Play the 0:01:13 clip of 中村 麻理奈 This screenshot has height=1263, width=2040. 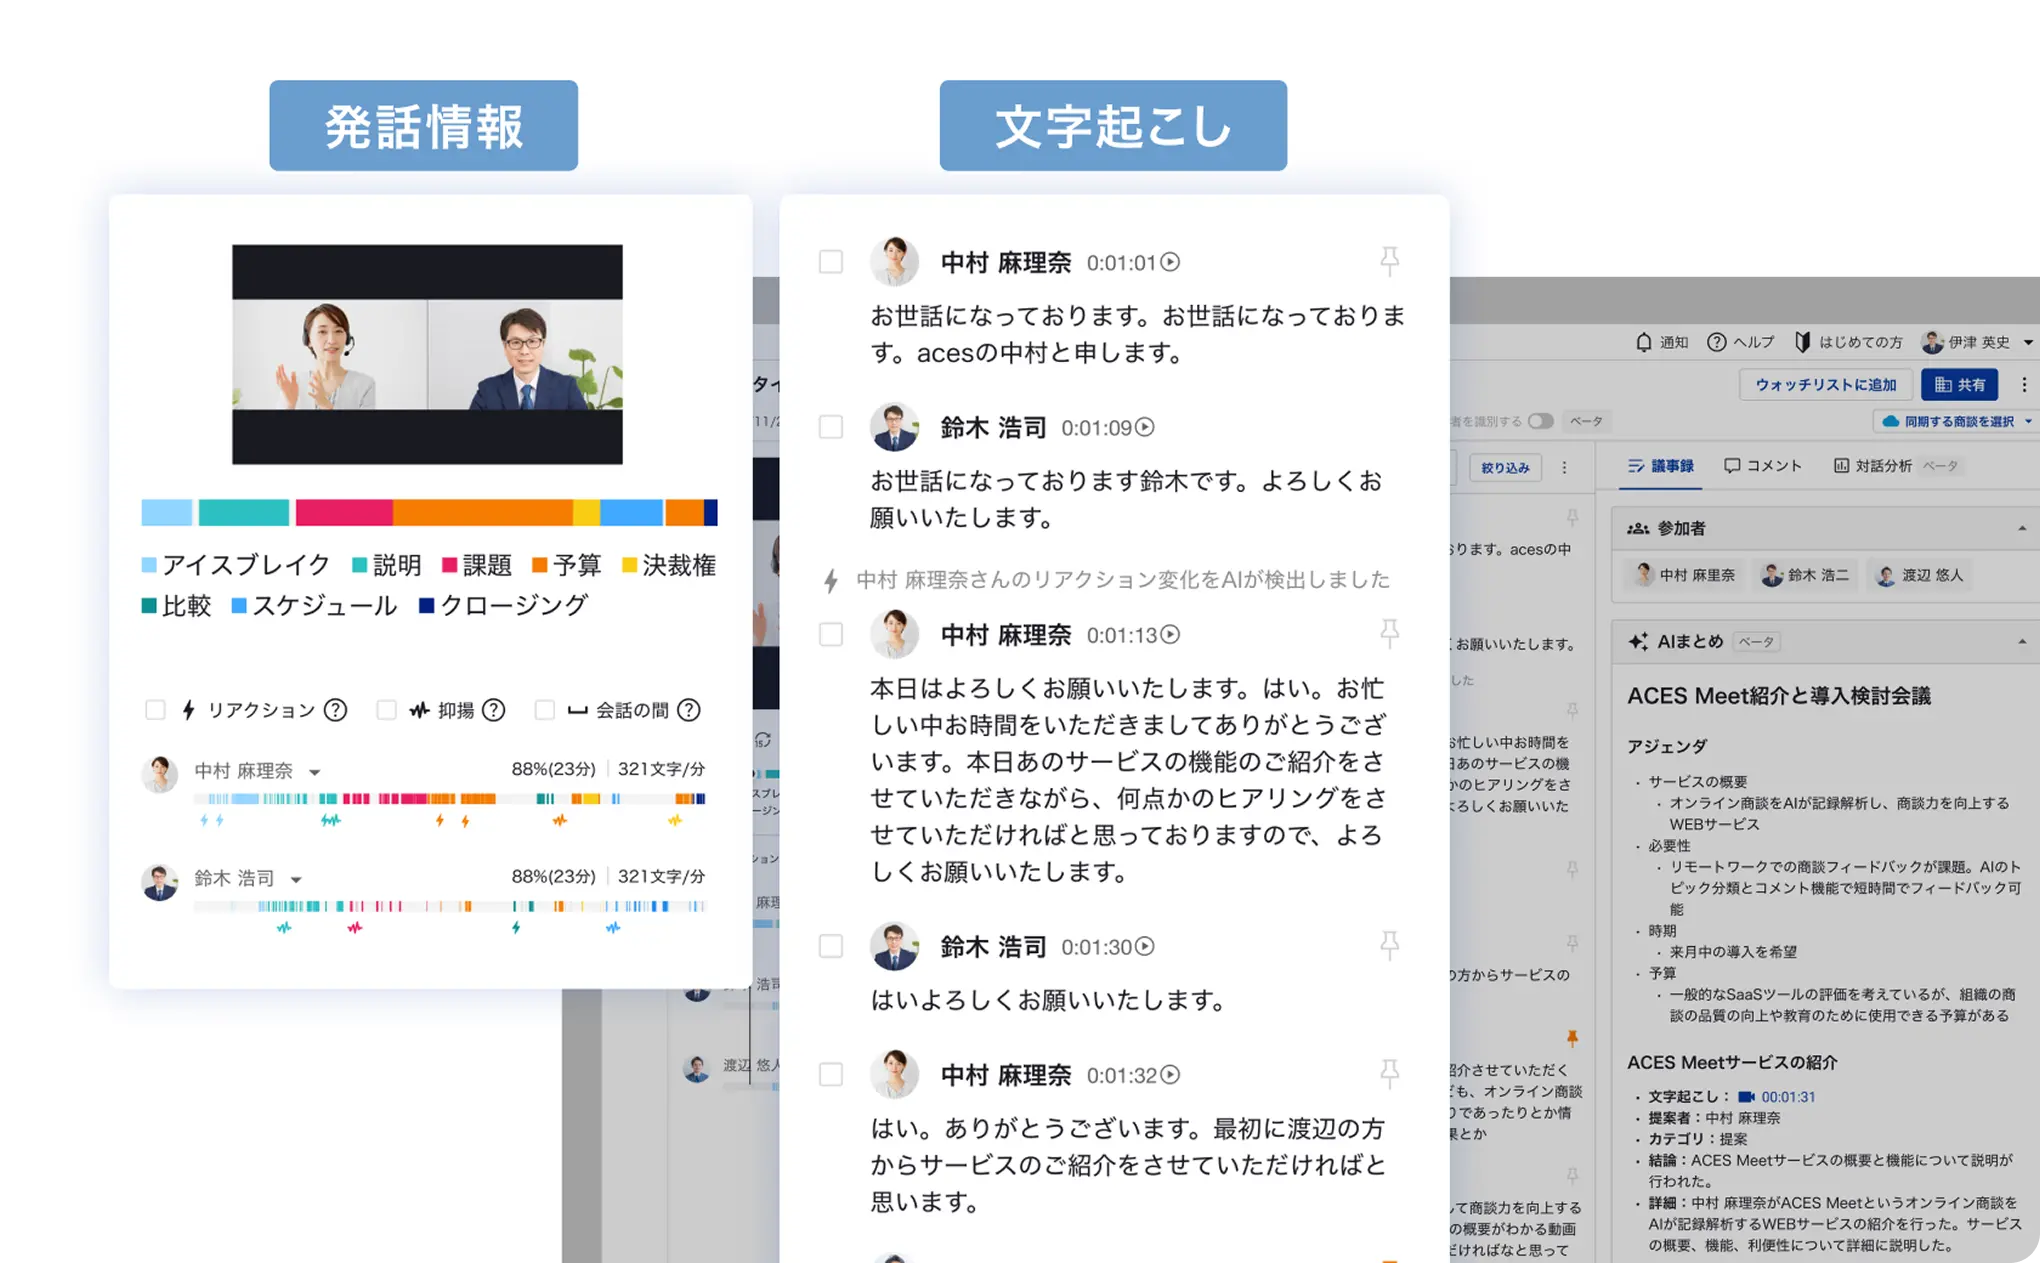tap(1170, 634)
